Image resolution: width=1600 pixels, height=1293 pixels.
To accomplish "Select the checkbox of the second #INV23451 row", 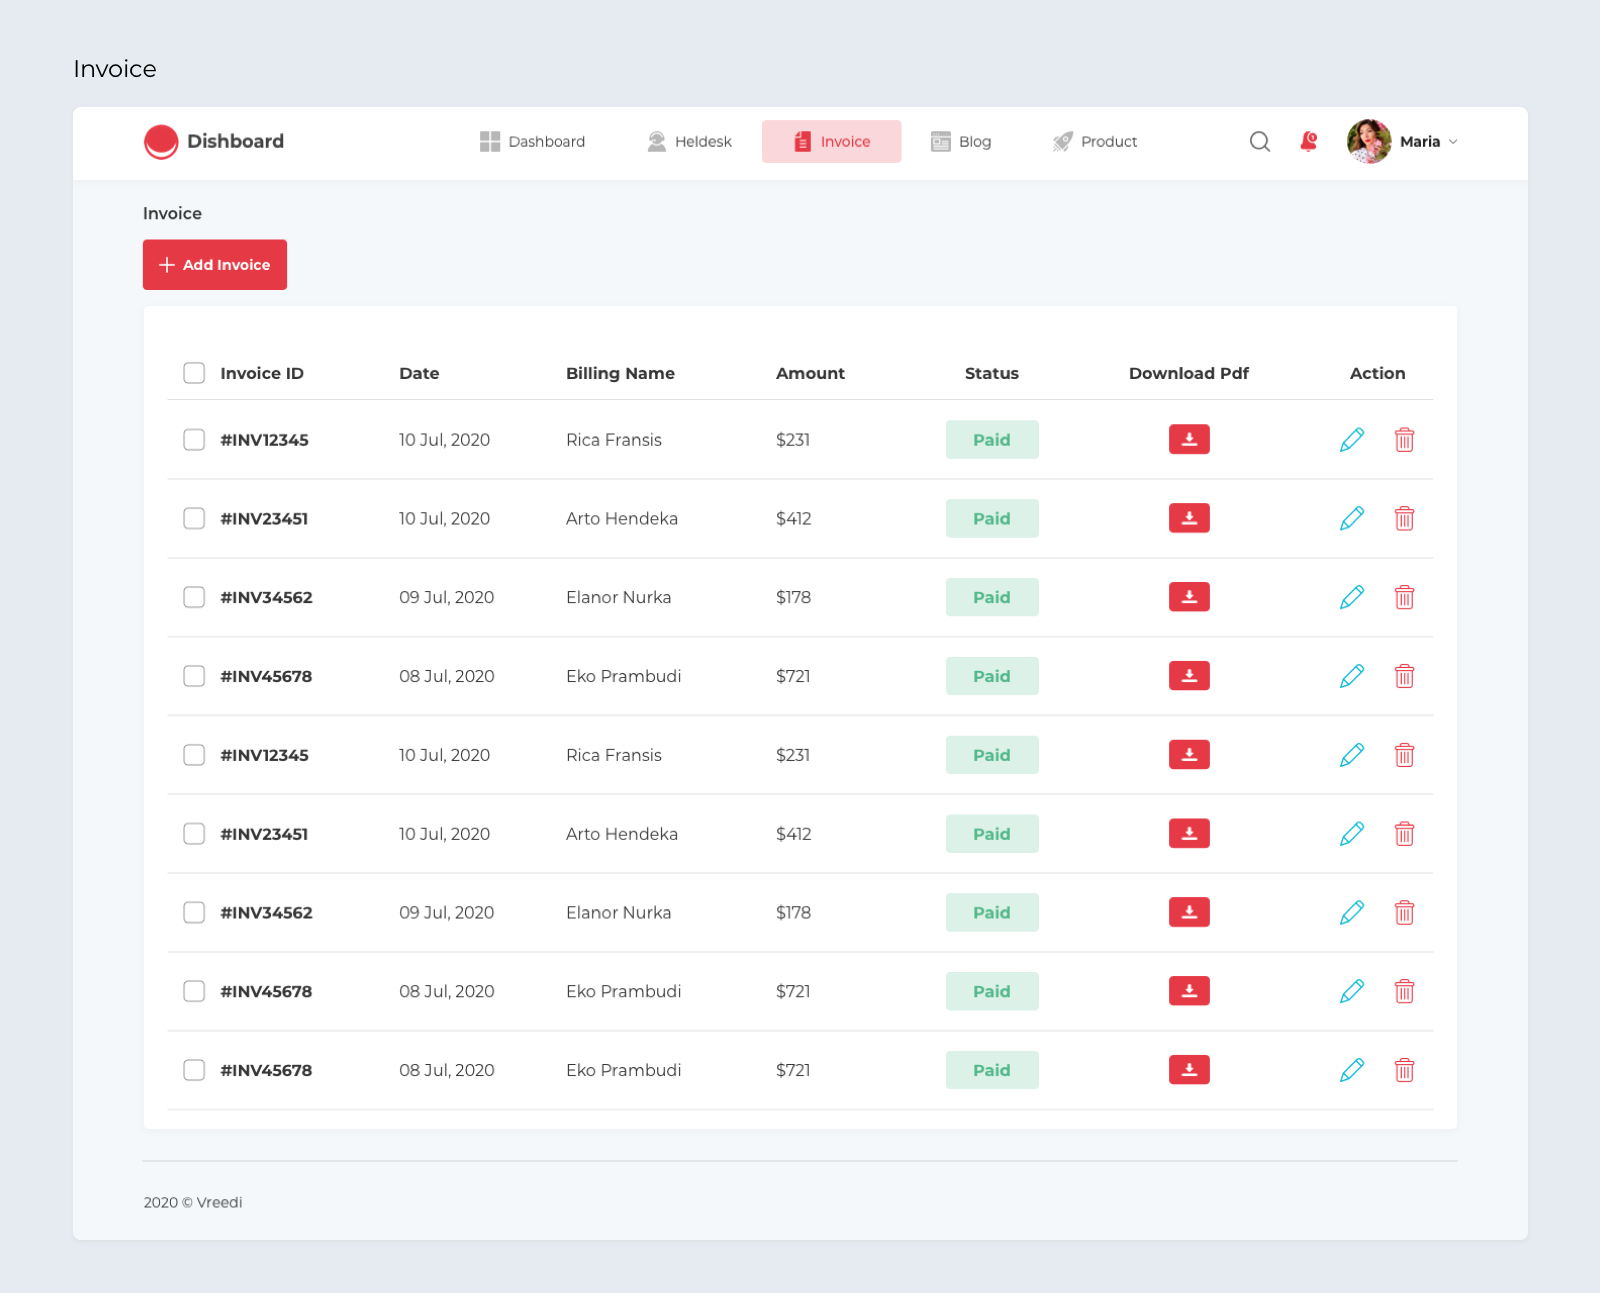I will (x=194, y=833).
